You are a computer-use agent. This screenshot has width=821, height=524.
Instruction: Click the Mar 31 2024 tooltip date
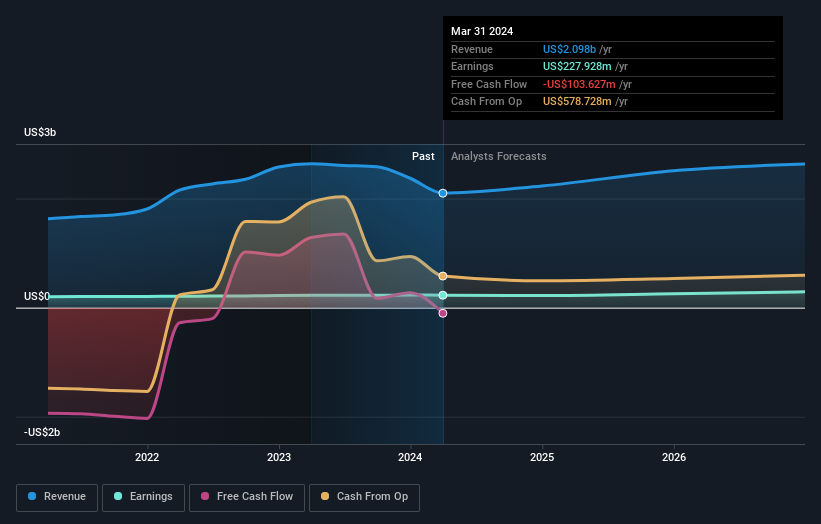[482, 31]
